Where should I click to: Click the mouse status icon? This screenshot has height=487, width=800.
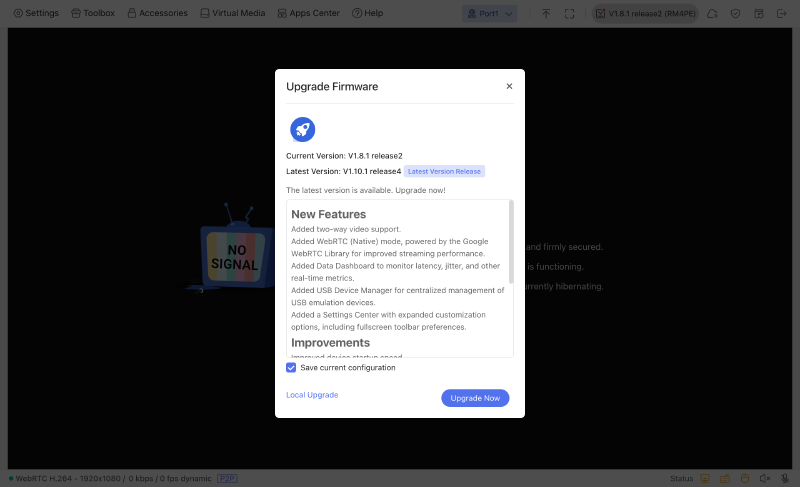[745, 478]
